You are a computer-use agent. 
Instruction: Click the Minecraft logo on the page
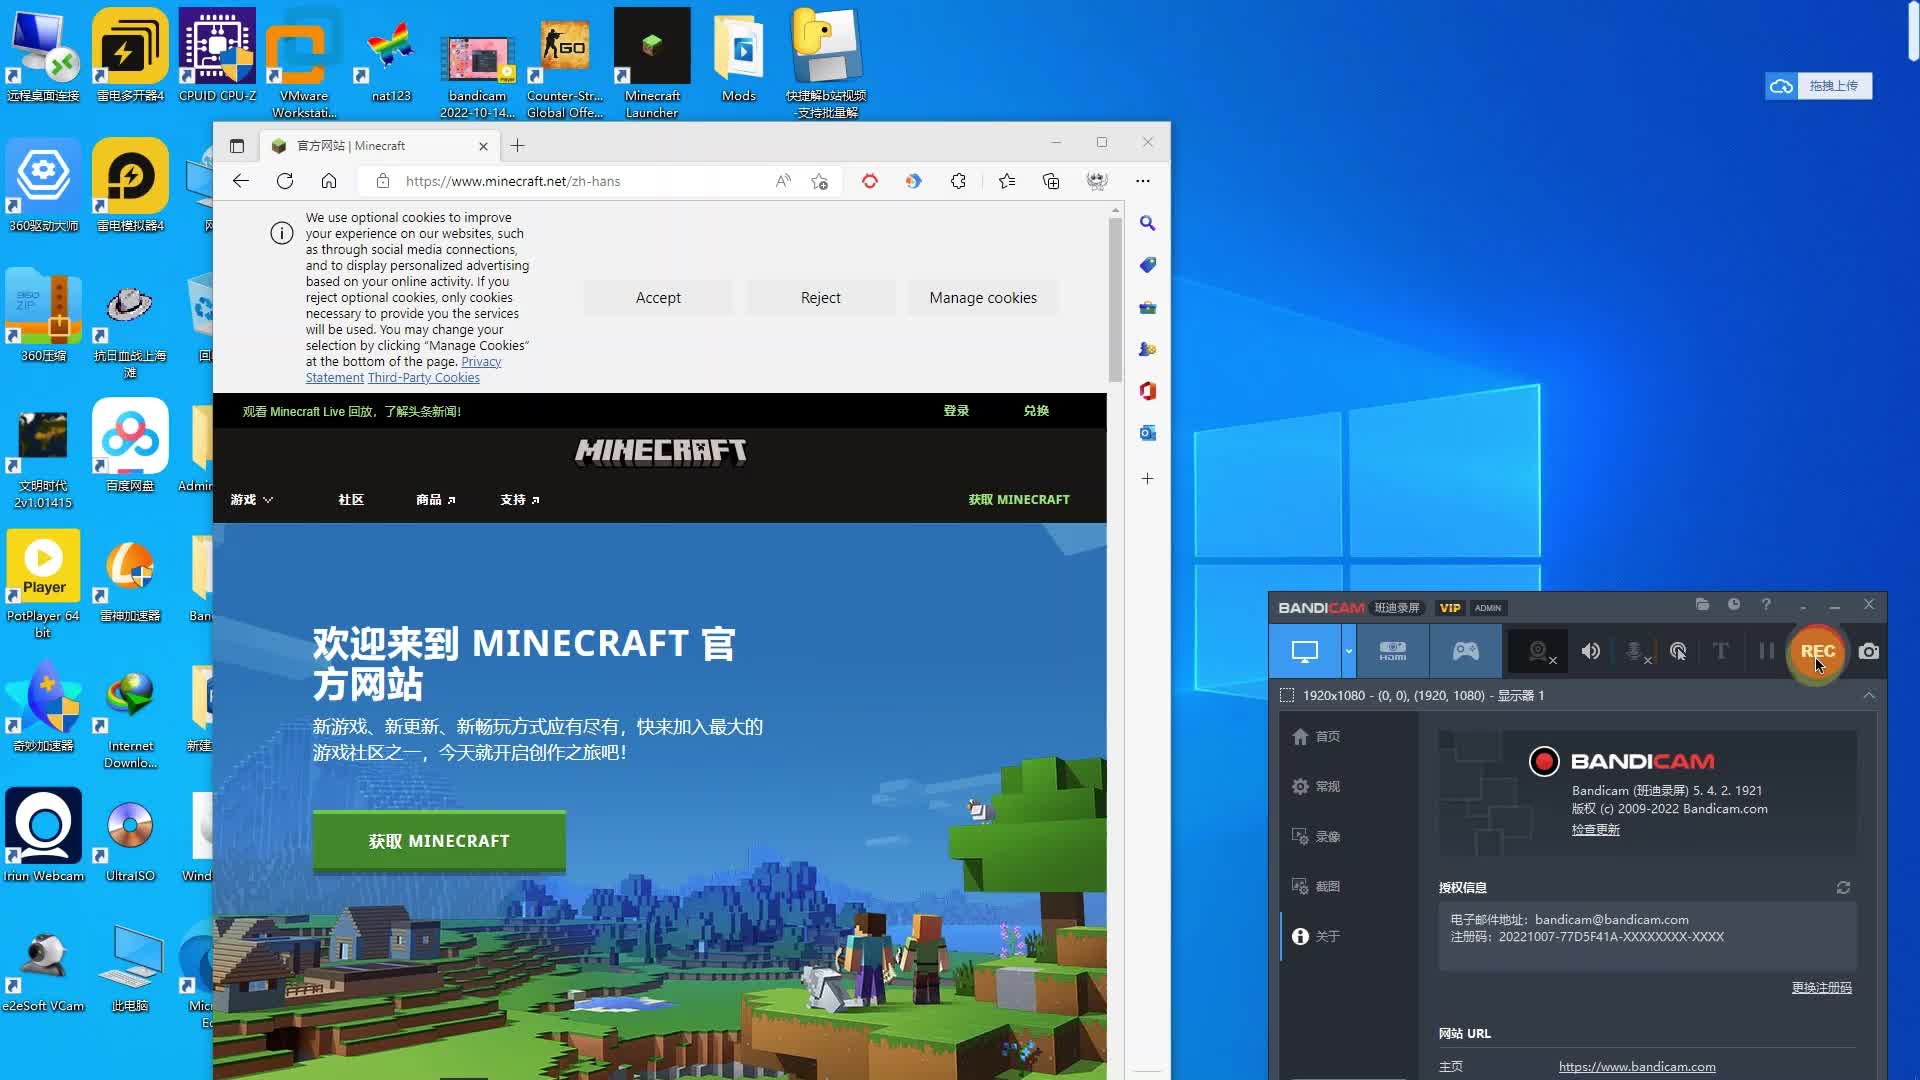click(660, 452)
